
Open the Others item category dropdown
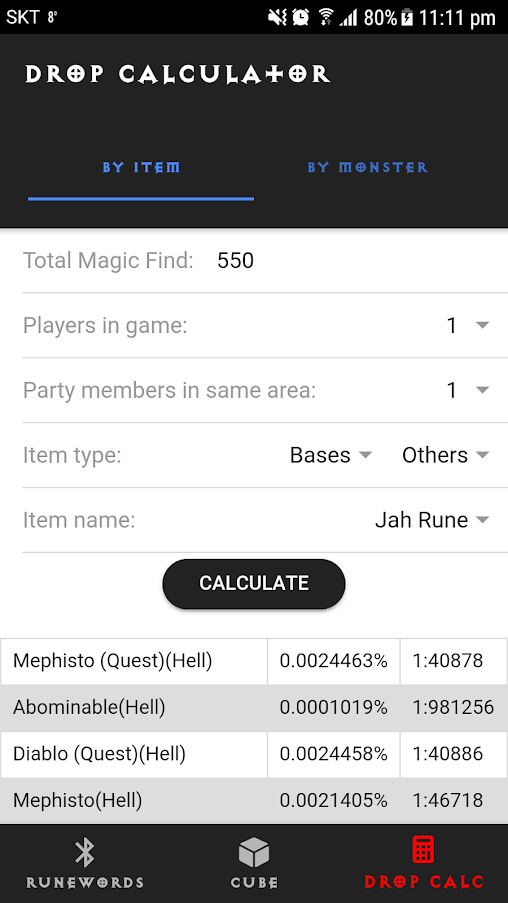(x=446, y=456)
